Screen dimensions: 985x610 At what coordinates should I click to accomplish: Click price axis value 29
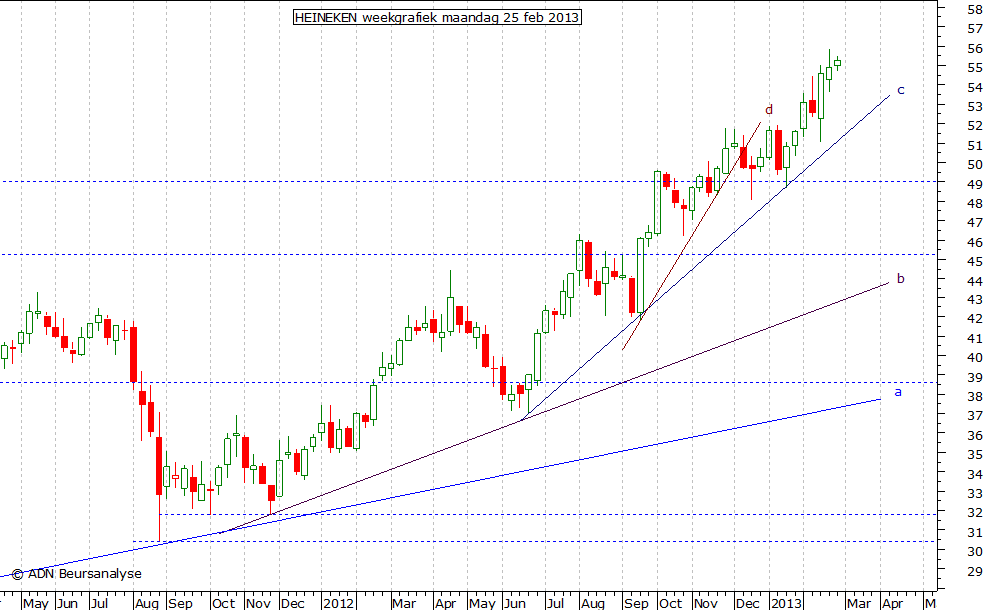(975, 572)
